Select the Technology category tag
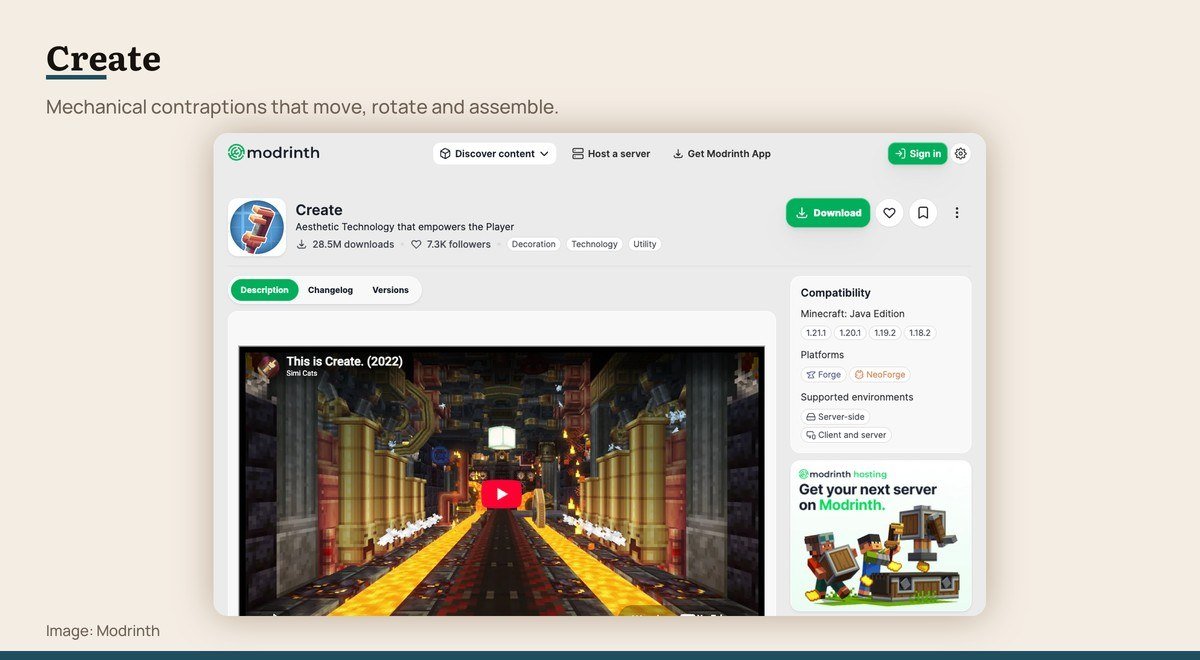 pyautogui.click(x=594, y=244)
